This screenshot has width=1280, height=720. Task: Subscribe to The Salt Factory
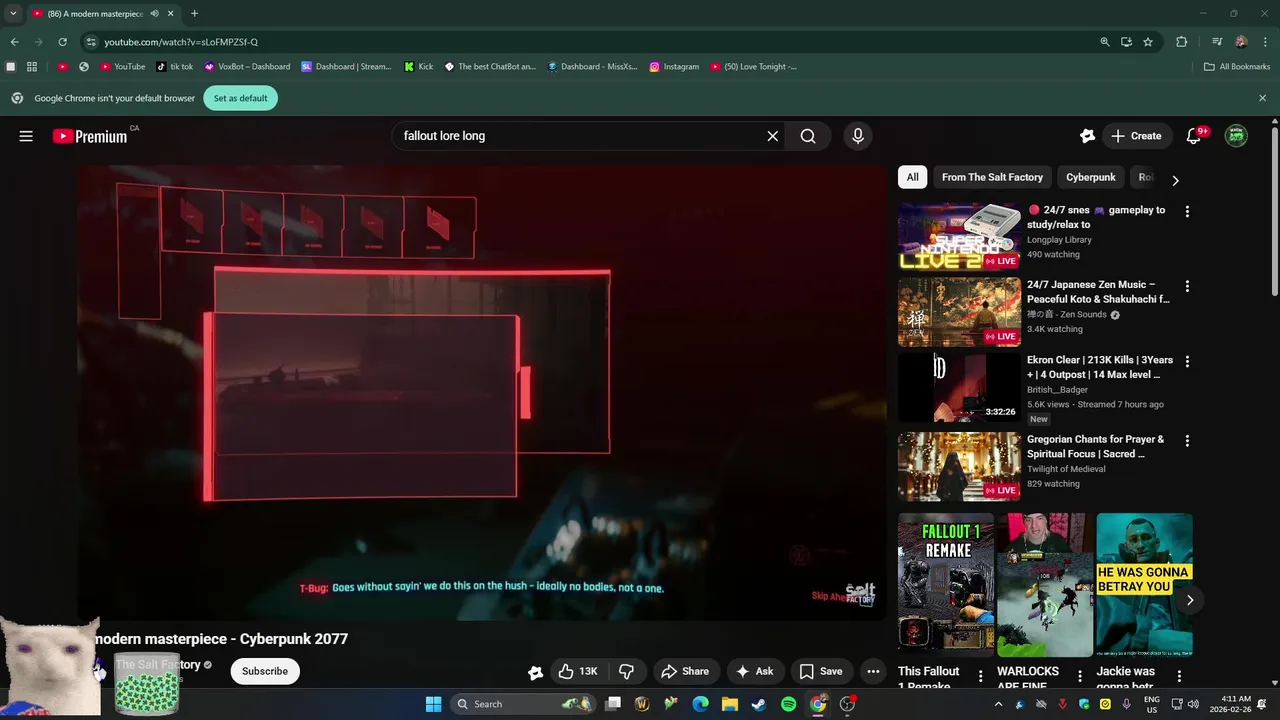[265, 671]
